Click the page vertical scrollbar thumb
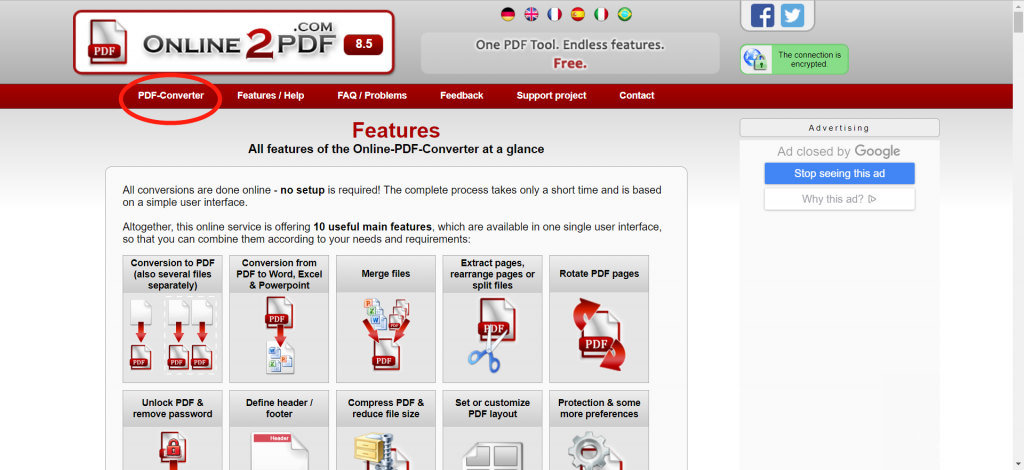Screen dimensions: 1024x470 [x=1018, y=22]
